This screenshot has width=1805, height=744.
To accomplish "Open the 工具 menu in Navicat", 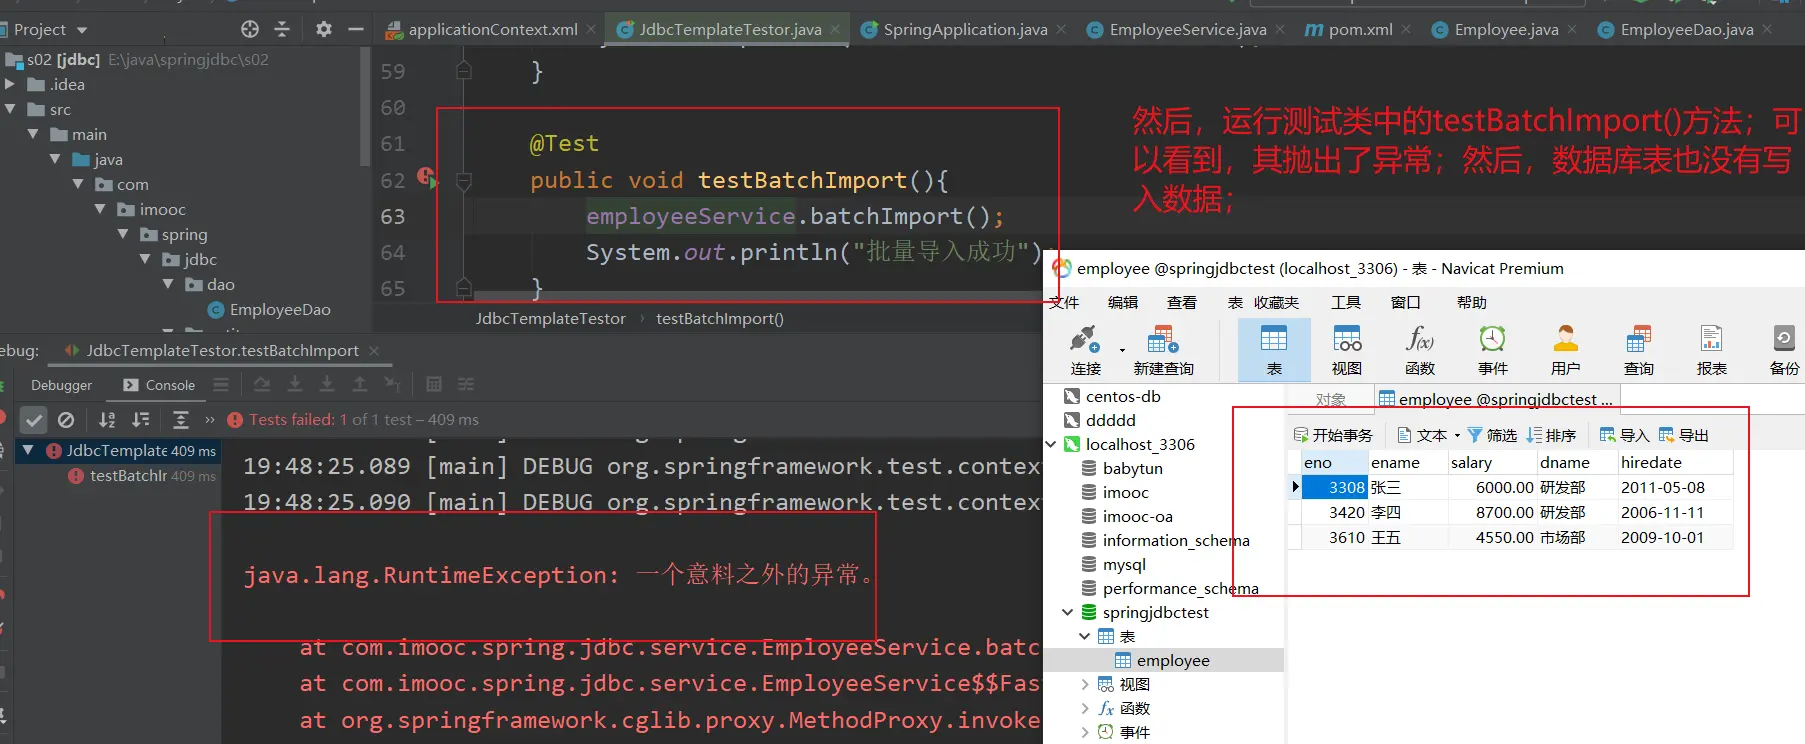I will point(1345,302).
